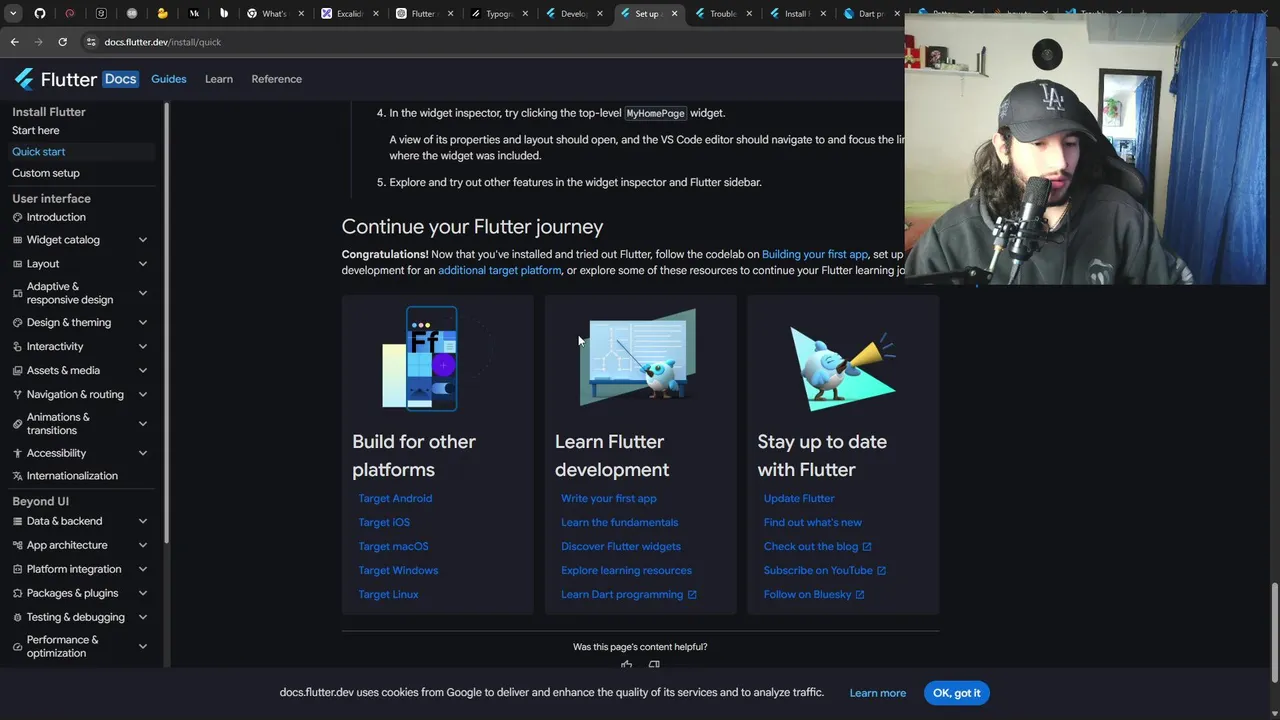Viewport: 1280px width, 720px height.
Task: Open the yellow duck pinned tab
Action: coord(163,14)
